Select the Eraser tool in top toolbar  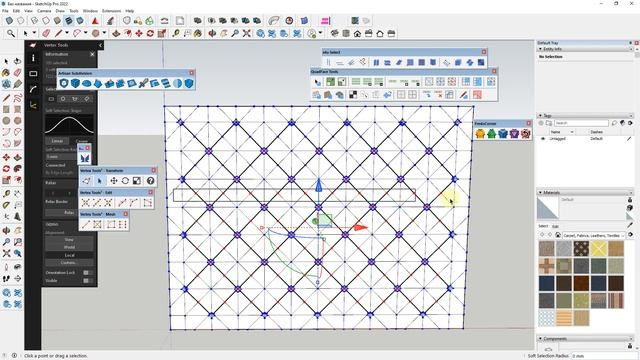point(46,33)
